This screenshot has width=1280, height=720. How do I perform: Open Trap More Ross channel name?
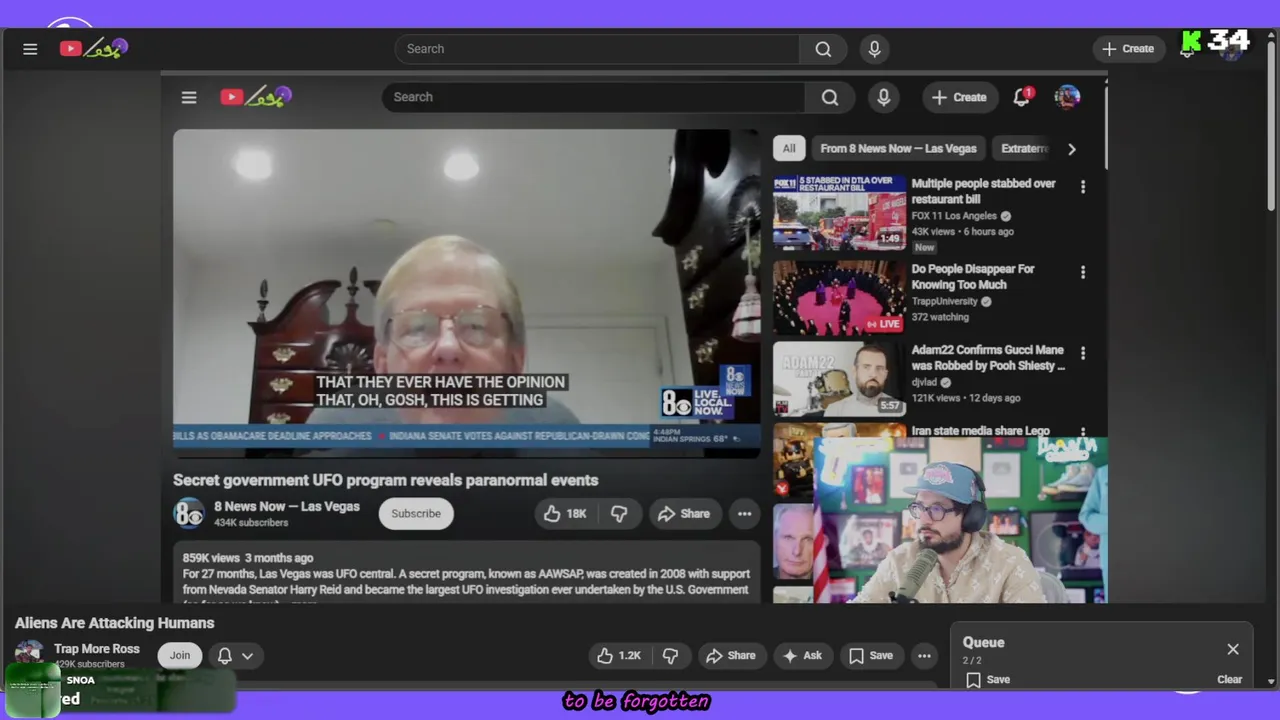97,649
